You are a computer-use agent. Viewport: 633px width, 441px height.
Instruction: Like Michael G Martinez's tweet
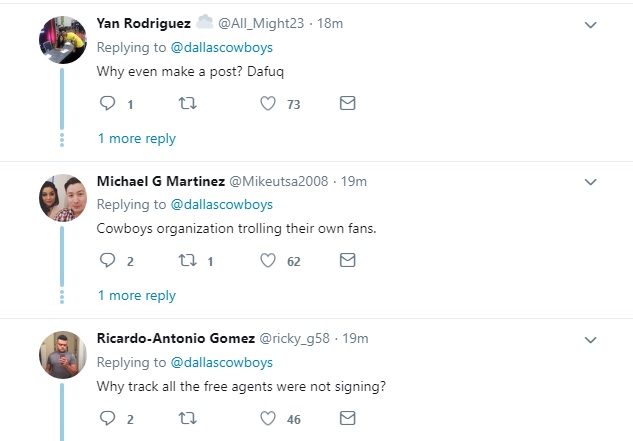click(268, 260)
